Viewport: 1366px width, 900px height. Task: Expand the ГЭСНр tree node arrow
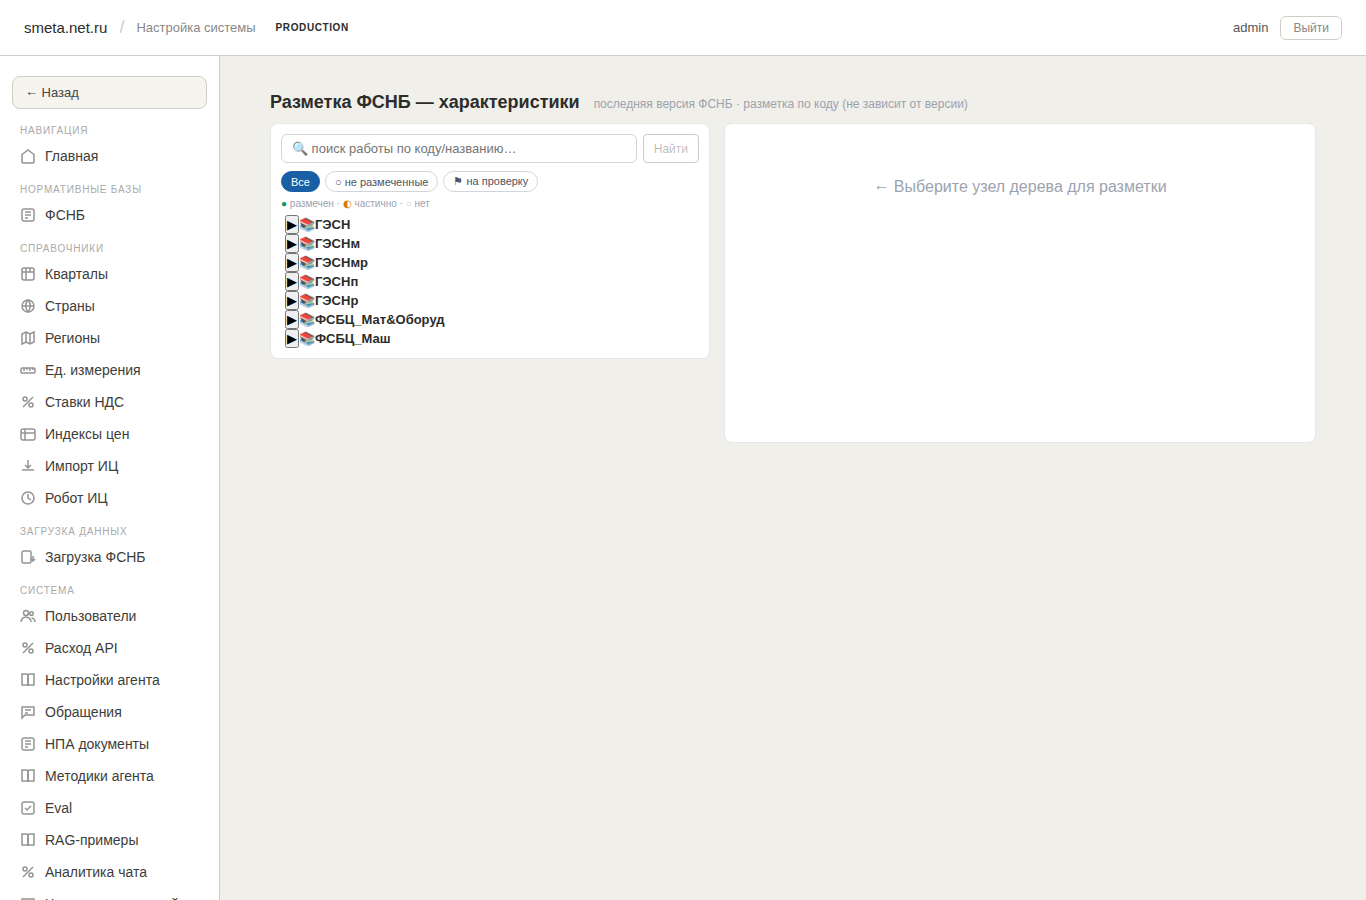(292, 301)
